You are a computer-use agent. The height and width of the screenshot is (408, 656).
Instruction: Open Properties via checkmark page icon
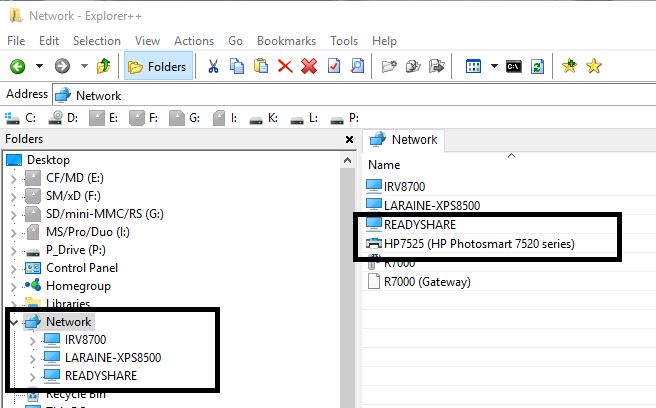tap(333, 66)
